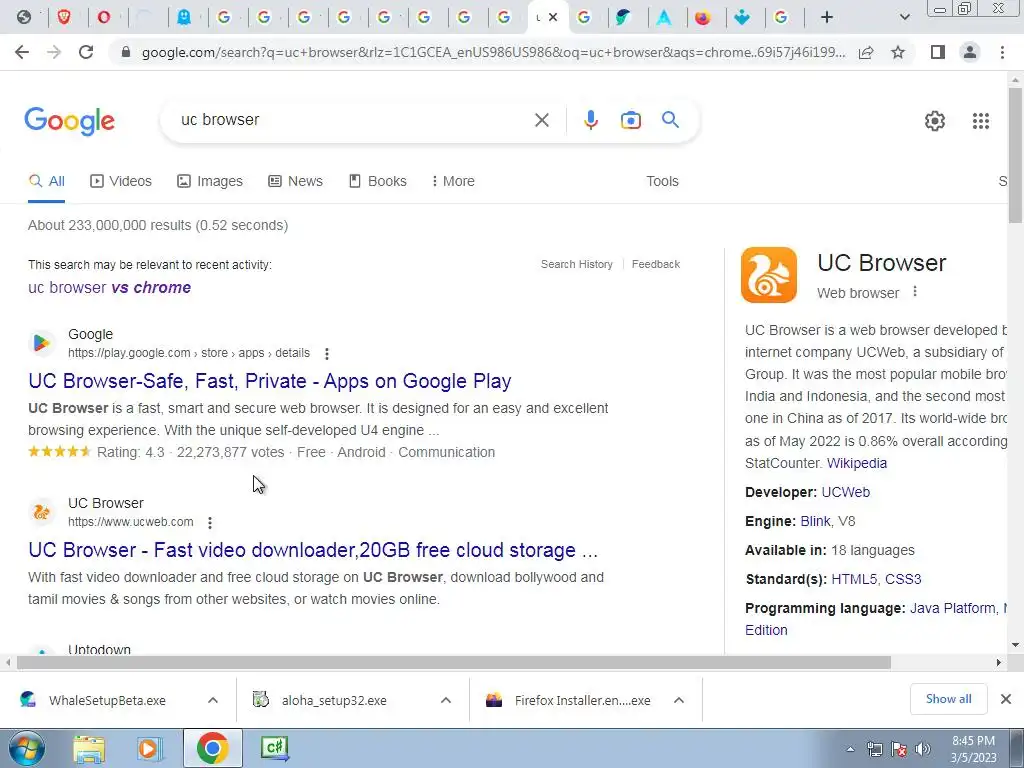Open the Brave browser tab

(x=63, y=18)
